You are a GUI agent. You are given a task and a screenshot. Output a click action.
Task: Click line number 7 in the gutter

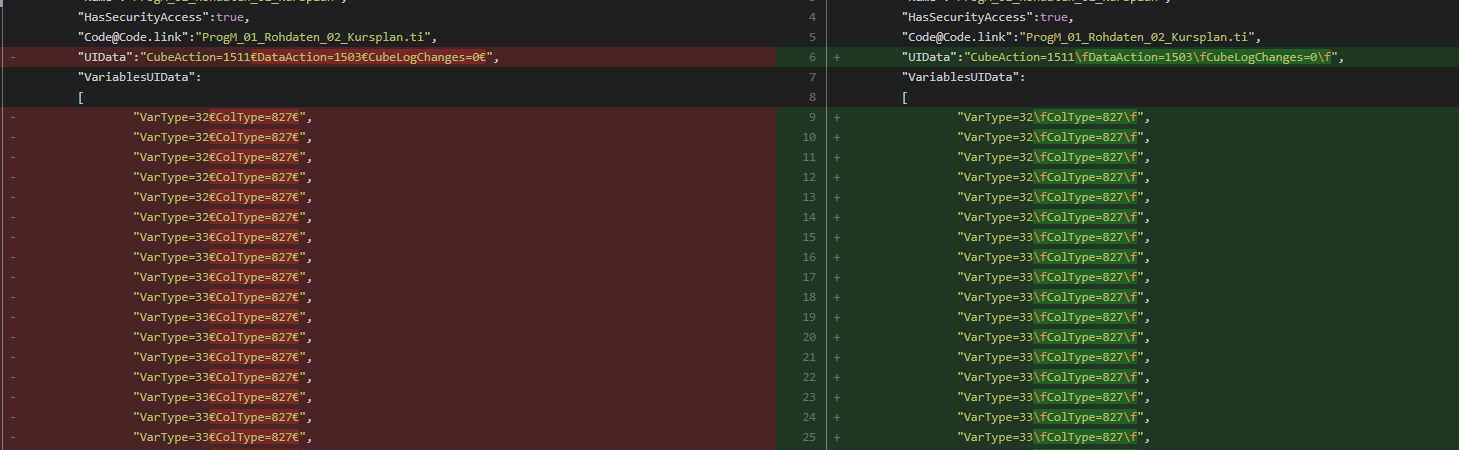[x=812, y=77]
